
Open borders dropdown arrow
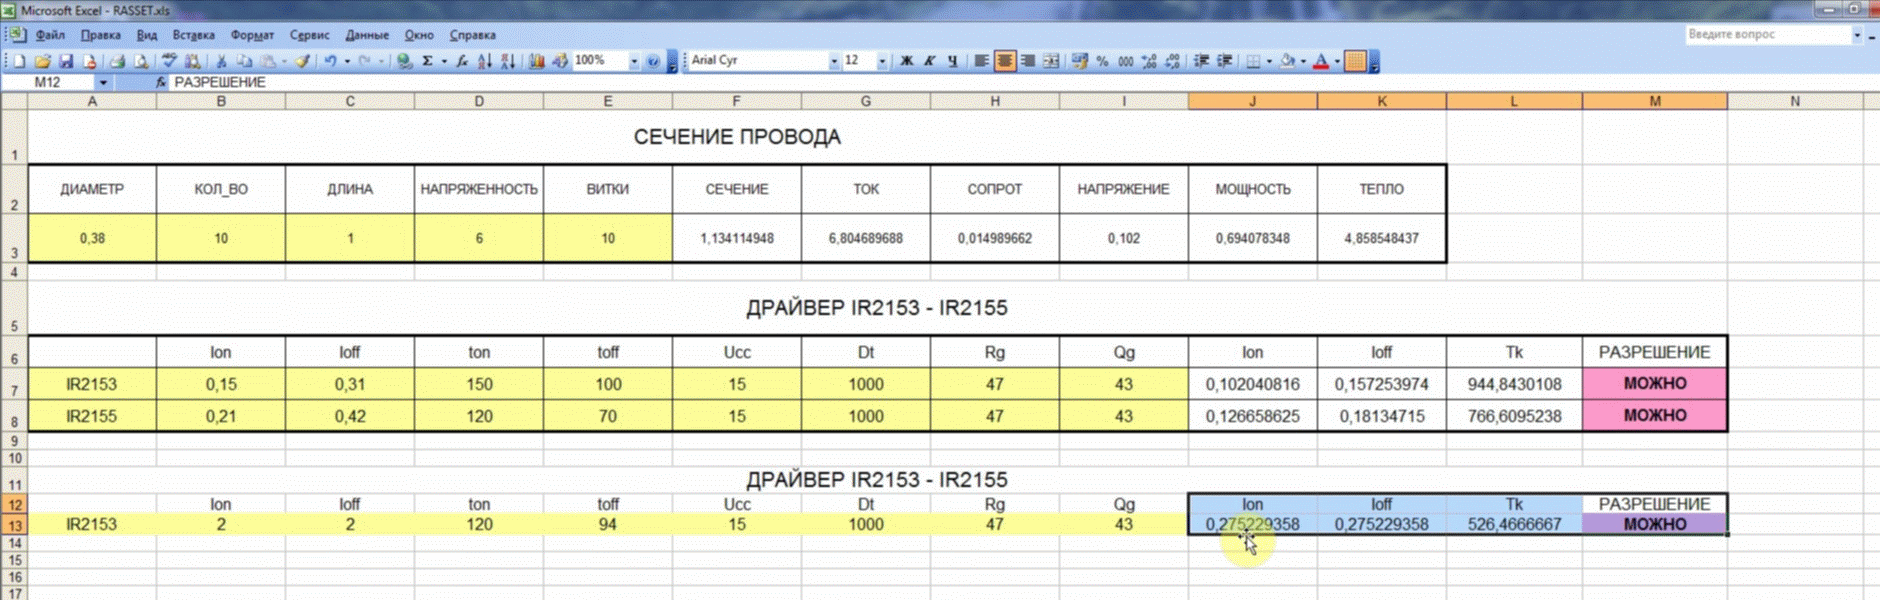pos(1269,61)
